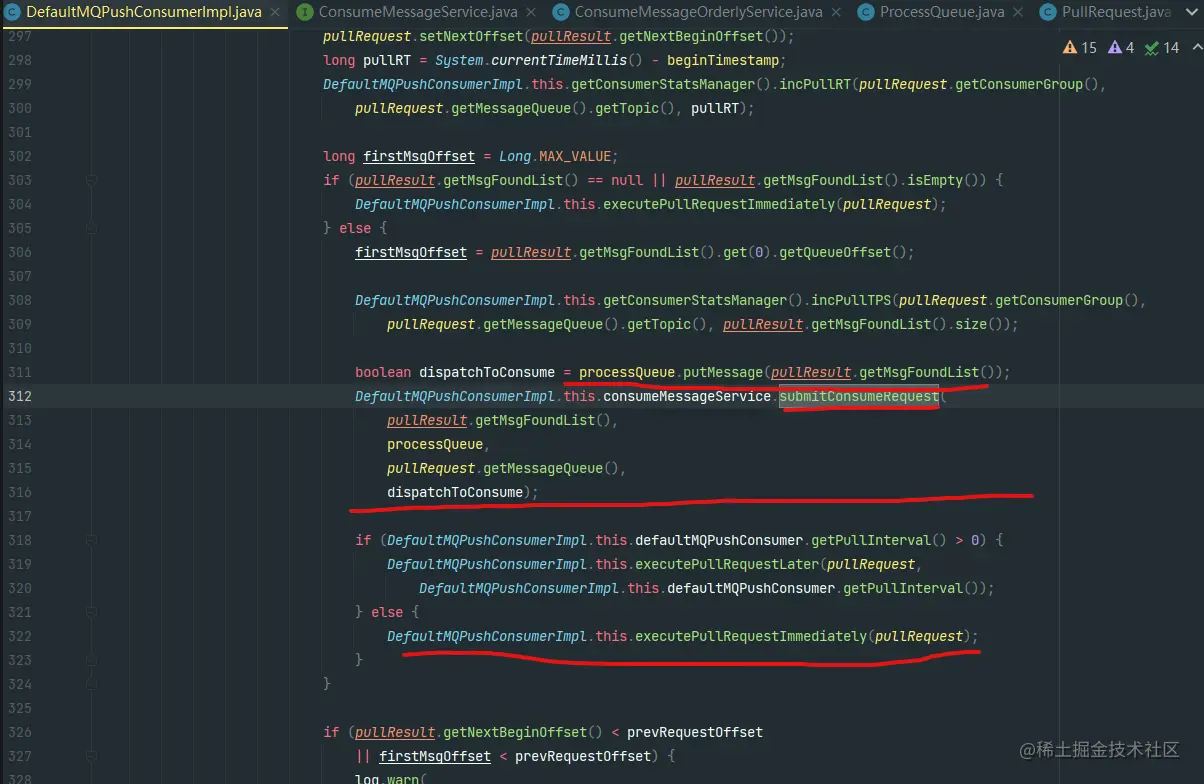Click getQueueOffset on line 306
The width and height of the screenshot is (1204, 784).
835,252
